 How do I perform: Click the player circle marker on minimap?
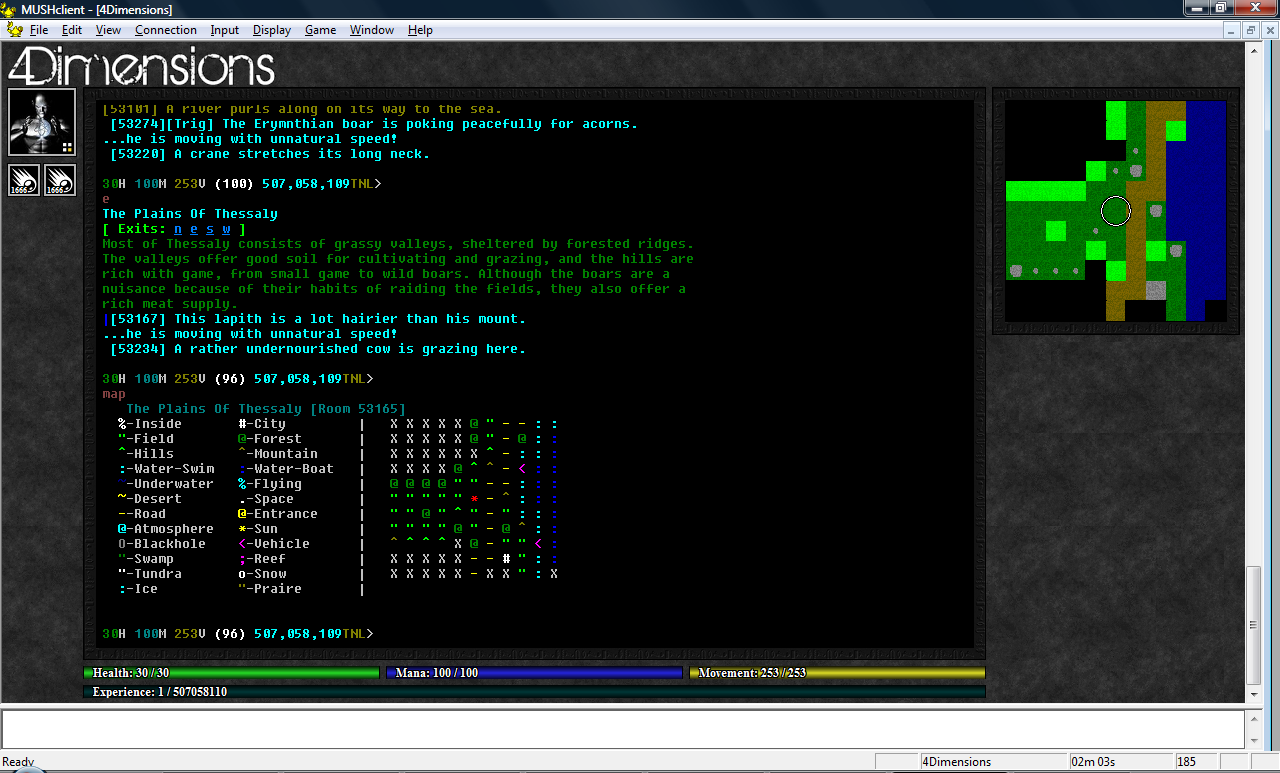1116,211
